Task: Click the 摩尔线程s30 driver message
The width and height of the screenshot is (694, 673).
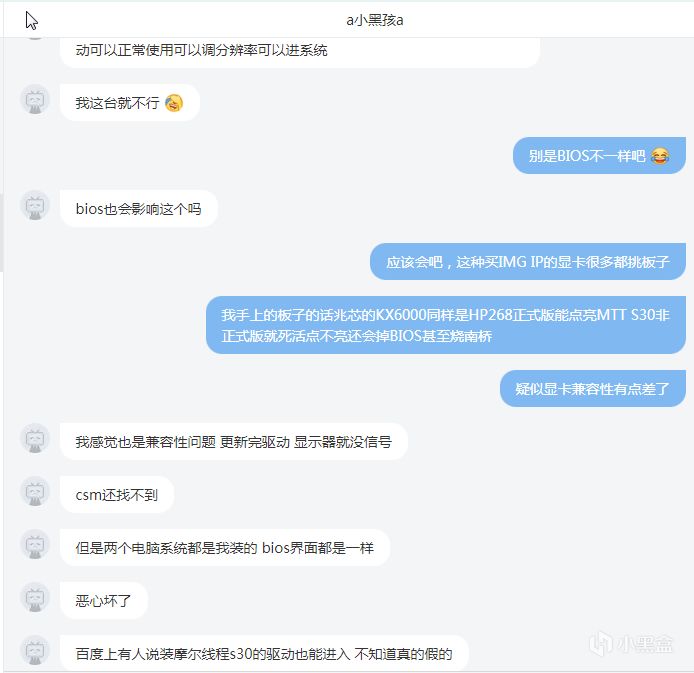Action: [x=264, y=654]
